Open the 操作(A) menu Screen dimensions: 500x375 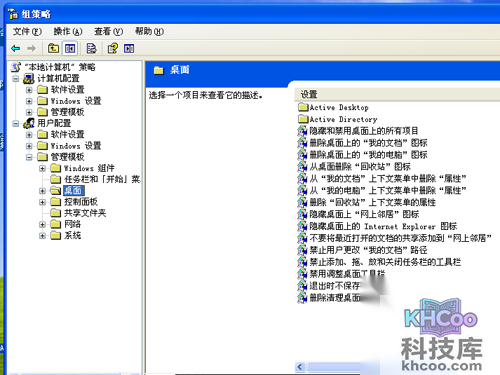68,31
